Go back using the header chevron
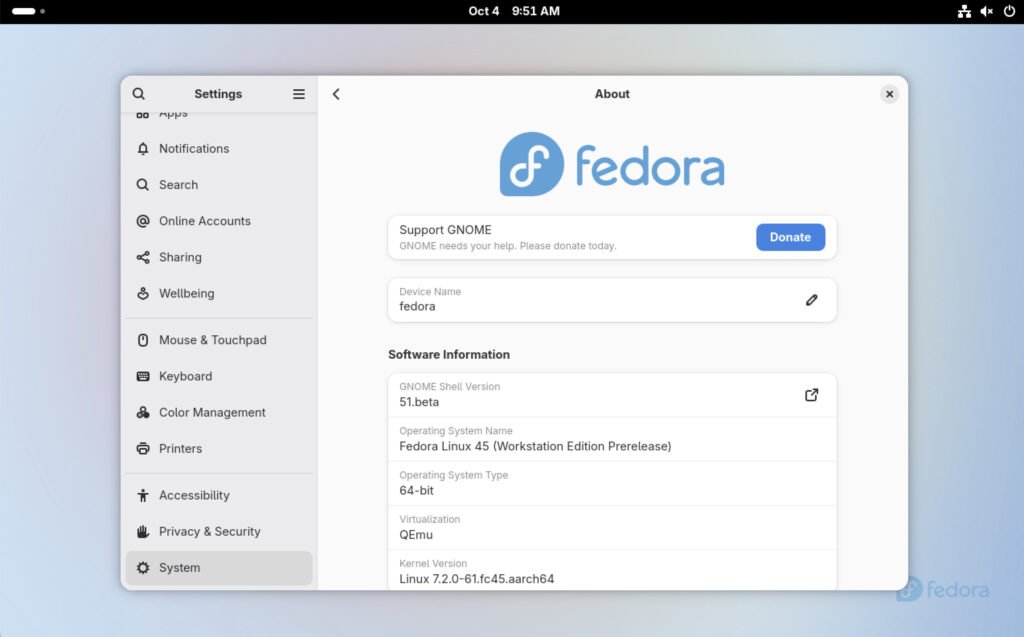The image size is (1024, 637). [x=336, y=94]
